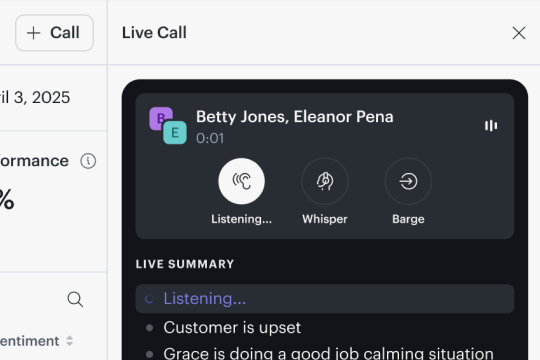The image size is (540, 360).
Task: Click the Barge arrow icon
Action: click(x=408, y=181)
